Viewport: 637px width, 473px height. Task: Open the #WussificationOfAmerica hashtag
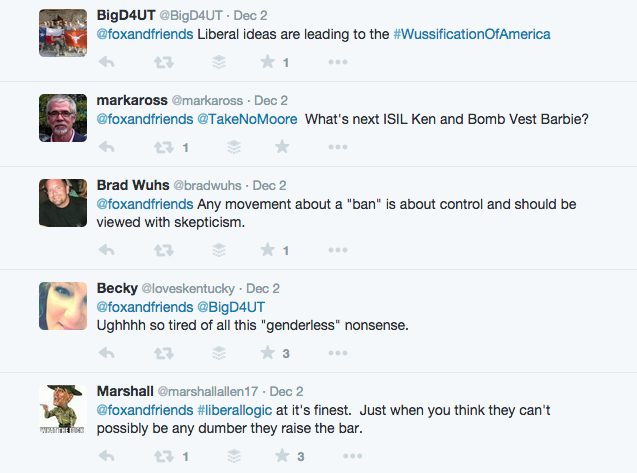pos(472,34)
